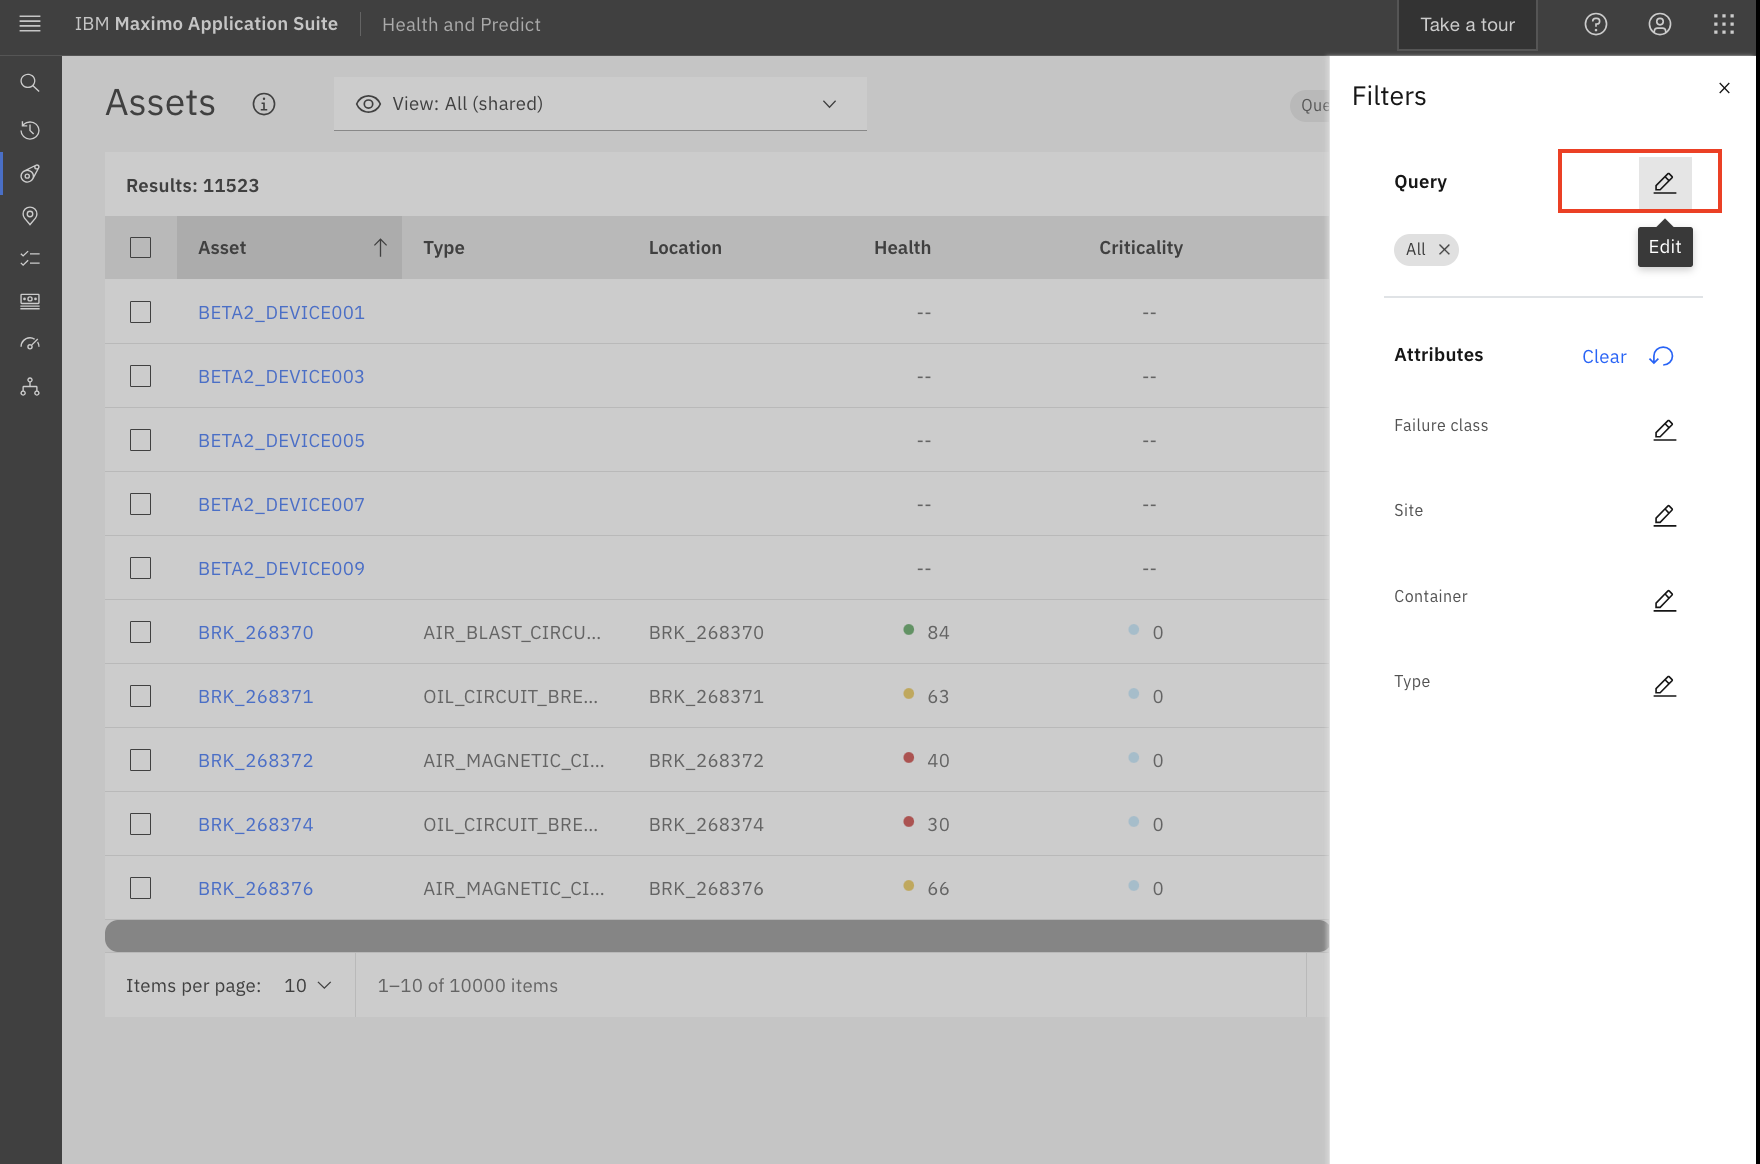
Task: Open the BETA2_DEVICE001 asset link
Action: tap(281, 313)
